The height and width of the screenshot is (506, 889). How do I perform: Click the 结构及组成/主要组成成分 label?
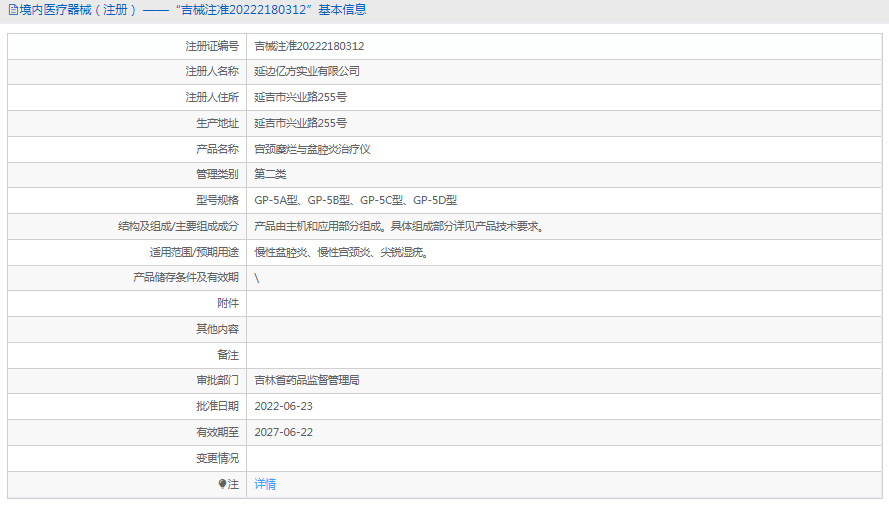pyautogui.click(x=179, y=226)
